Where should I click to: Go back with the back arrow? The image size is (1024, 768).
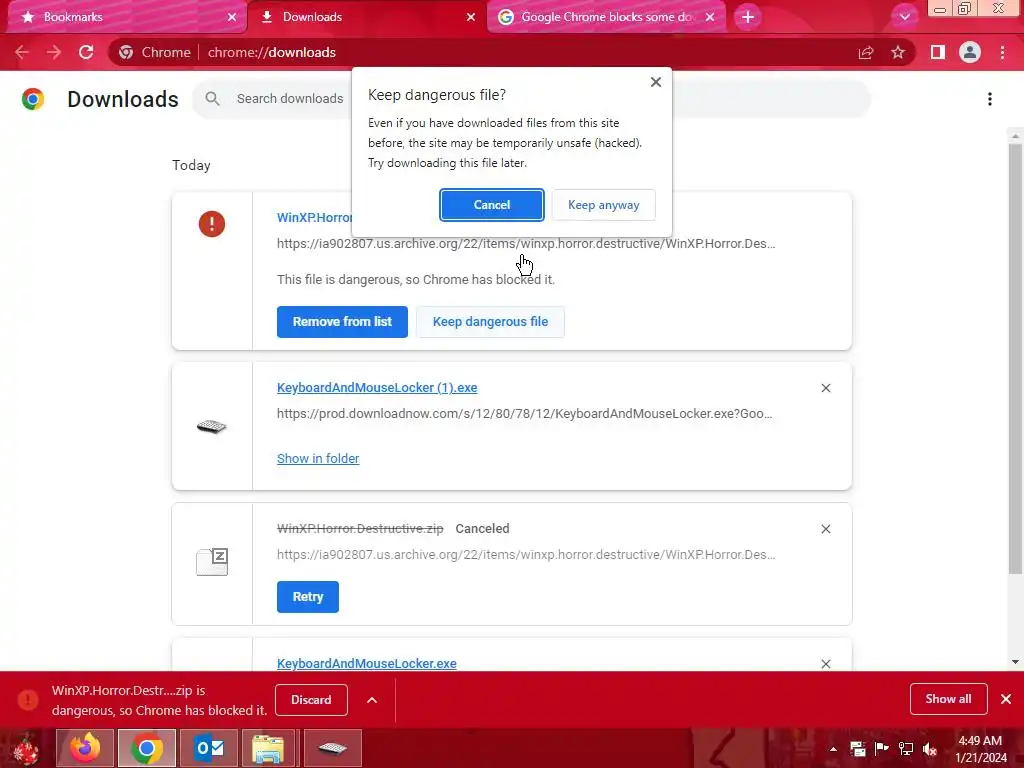pyautogui.click(x=22, y=52)
